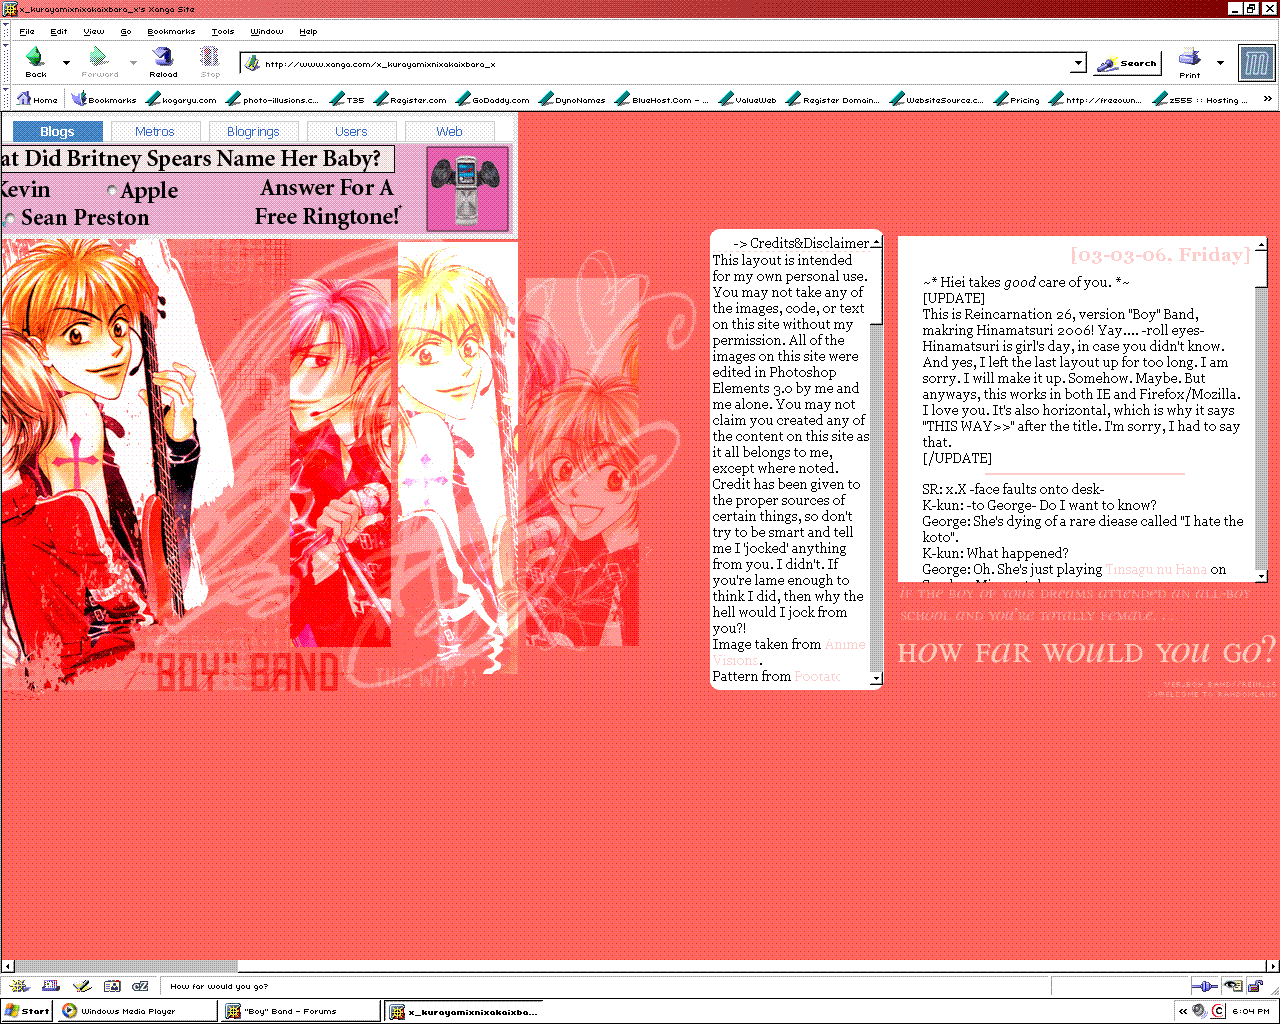Viewport: 1280px width, 1024px height.
Task: Follow the Anime Visions link
Action: pyautogui.click(x=790, y=652)
